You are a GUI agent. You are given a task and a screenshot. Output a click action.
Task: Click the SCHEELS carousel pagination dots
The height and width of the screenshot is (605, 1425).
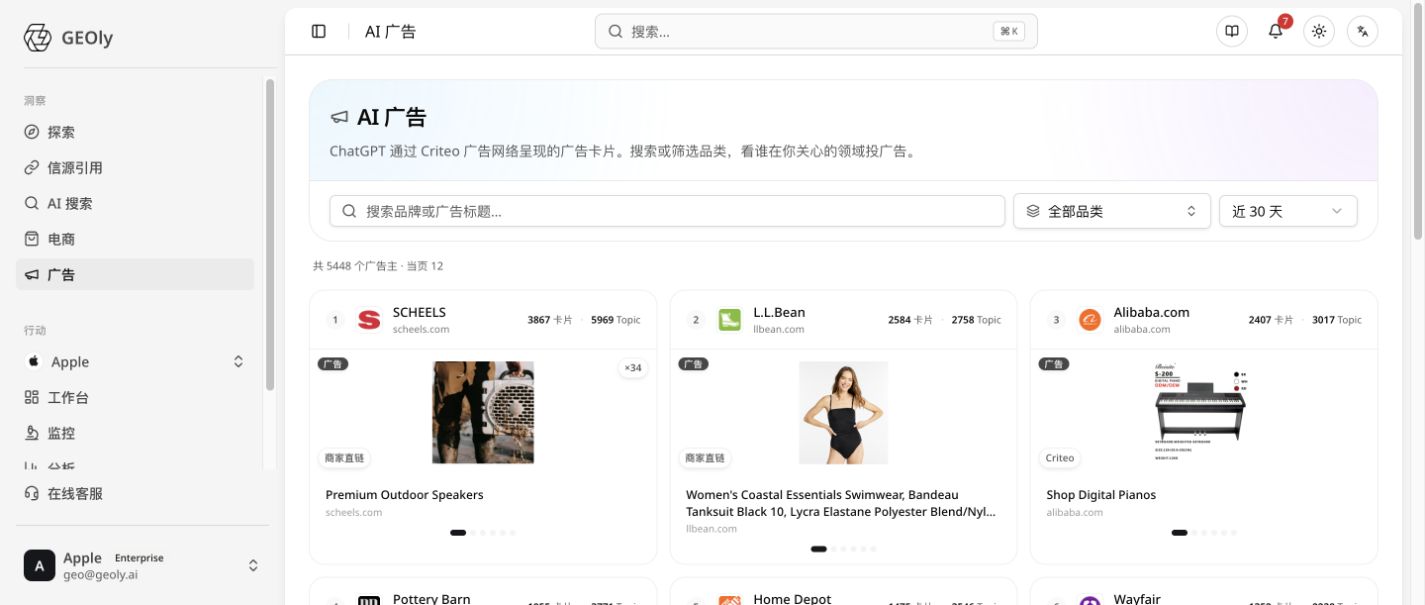[x=483, y=533]
